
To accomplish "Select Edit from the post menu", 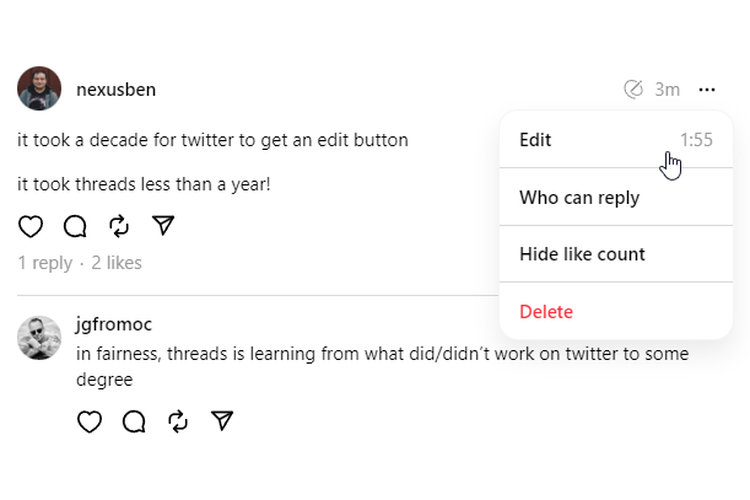I will click(x=536, y=140).
